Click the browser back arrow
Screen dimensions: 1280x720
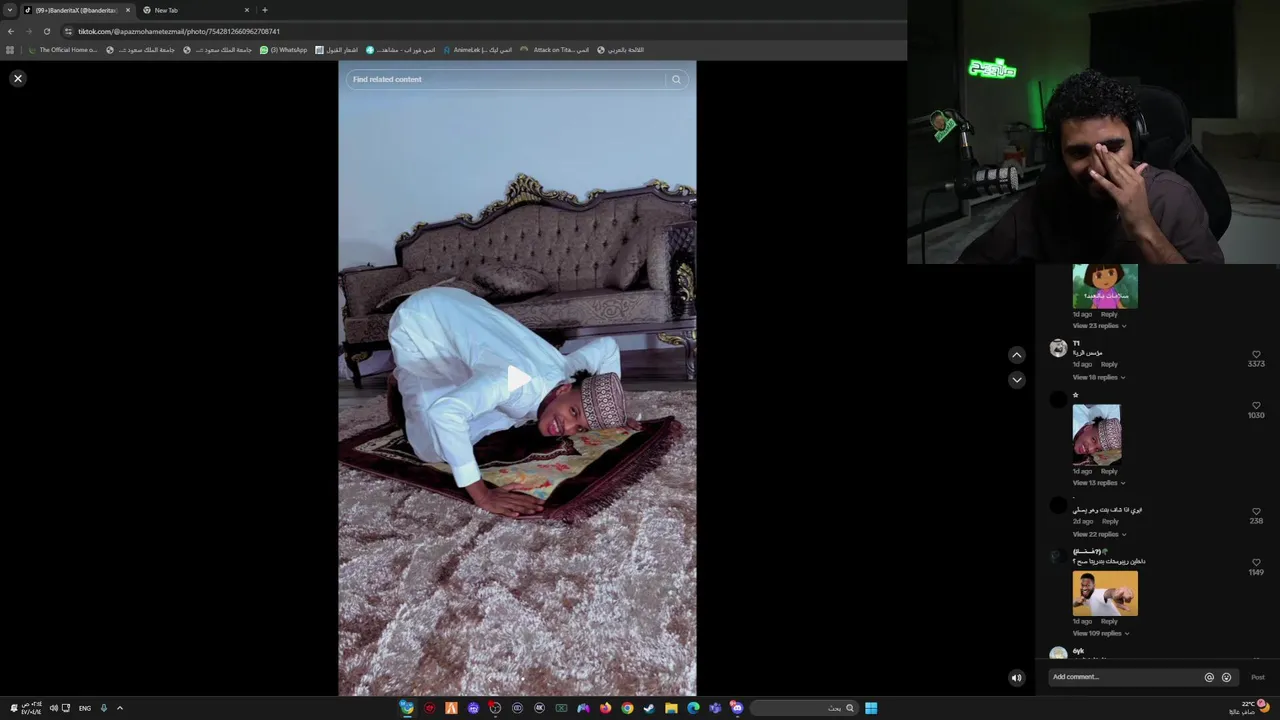point(11,31)
